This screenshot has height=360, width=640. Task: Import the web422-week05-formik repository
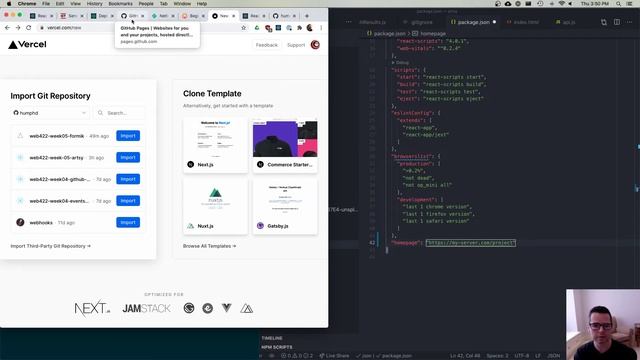coord(128,136)
